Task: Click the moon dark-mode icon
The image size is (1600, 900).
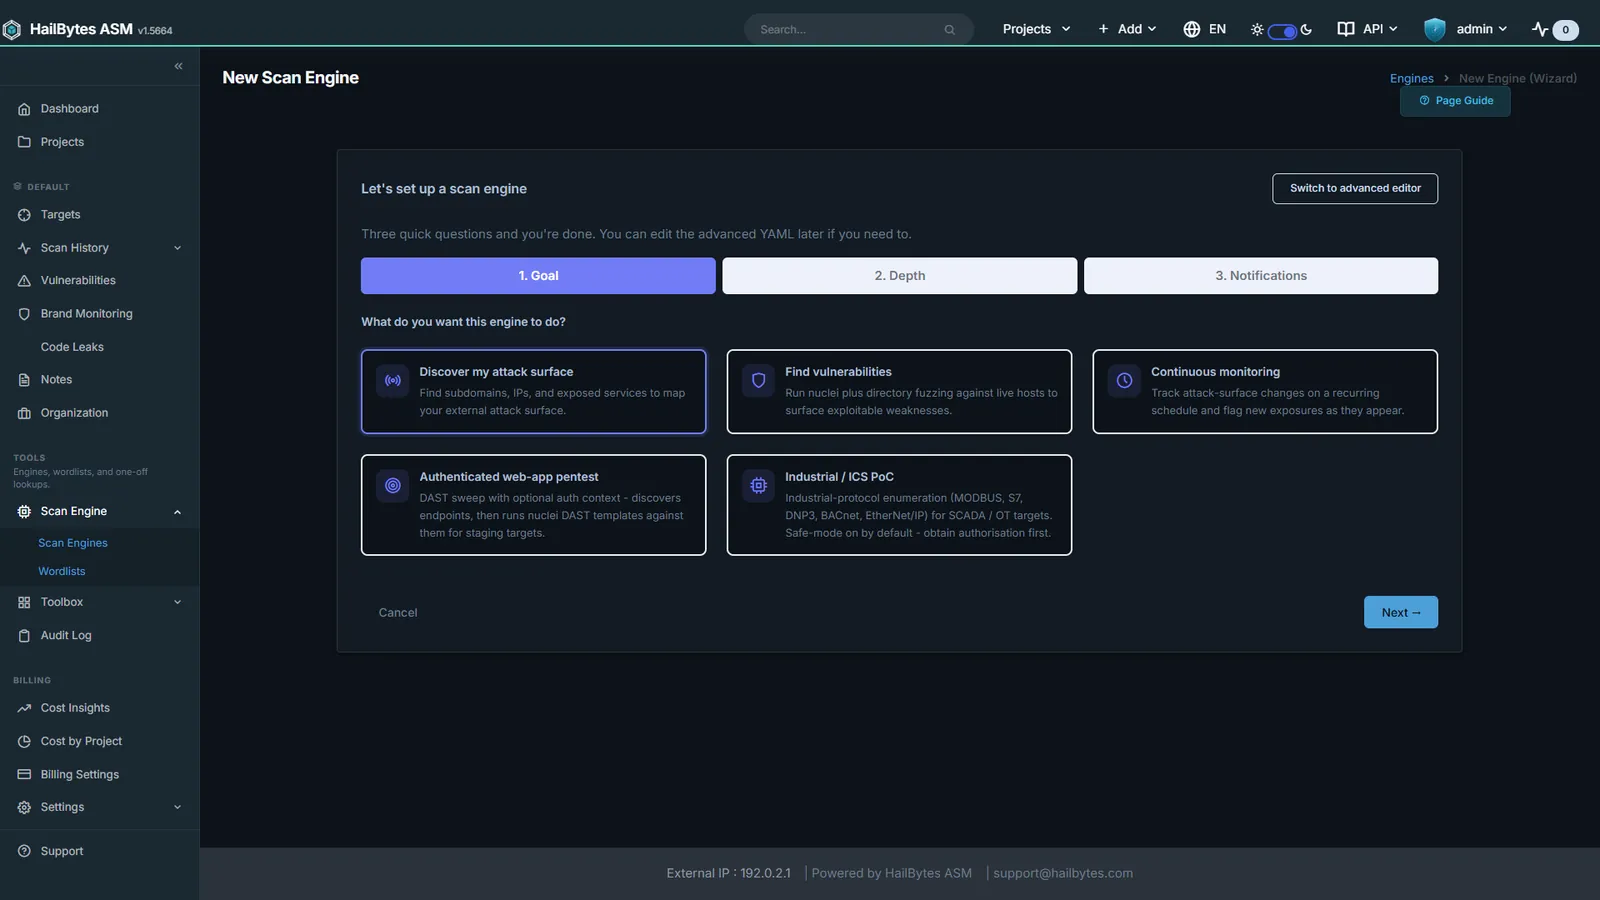Action: click(x=1306, y=30)
